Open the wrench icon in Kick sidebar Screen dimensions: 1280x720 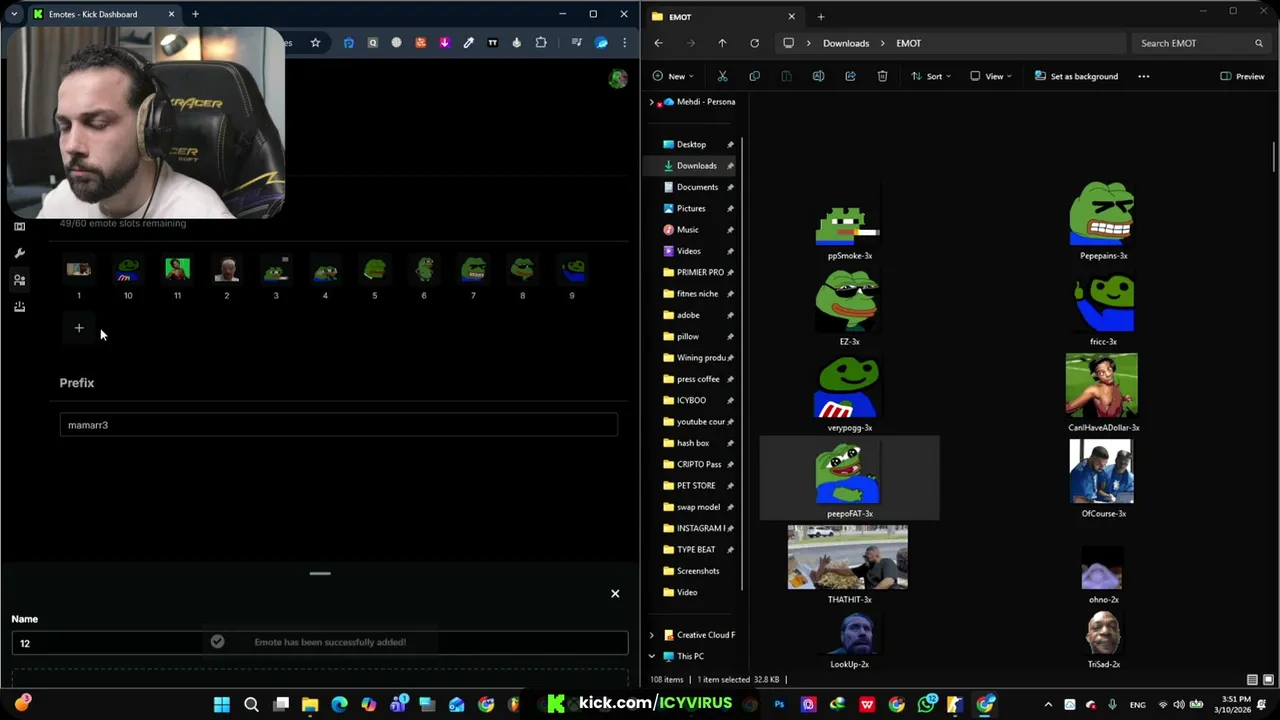point(19,253)
